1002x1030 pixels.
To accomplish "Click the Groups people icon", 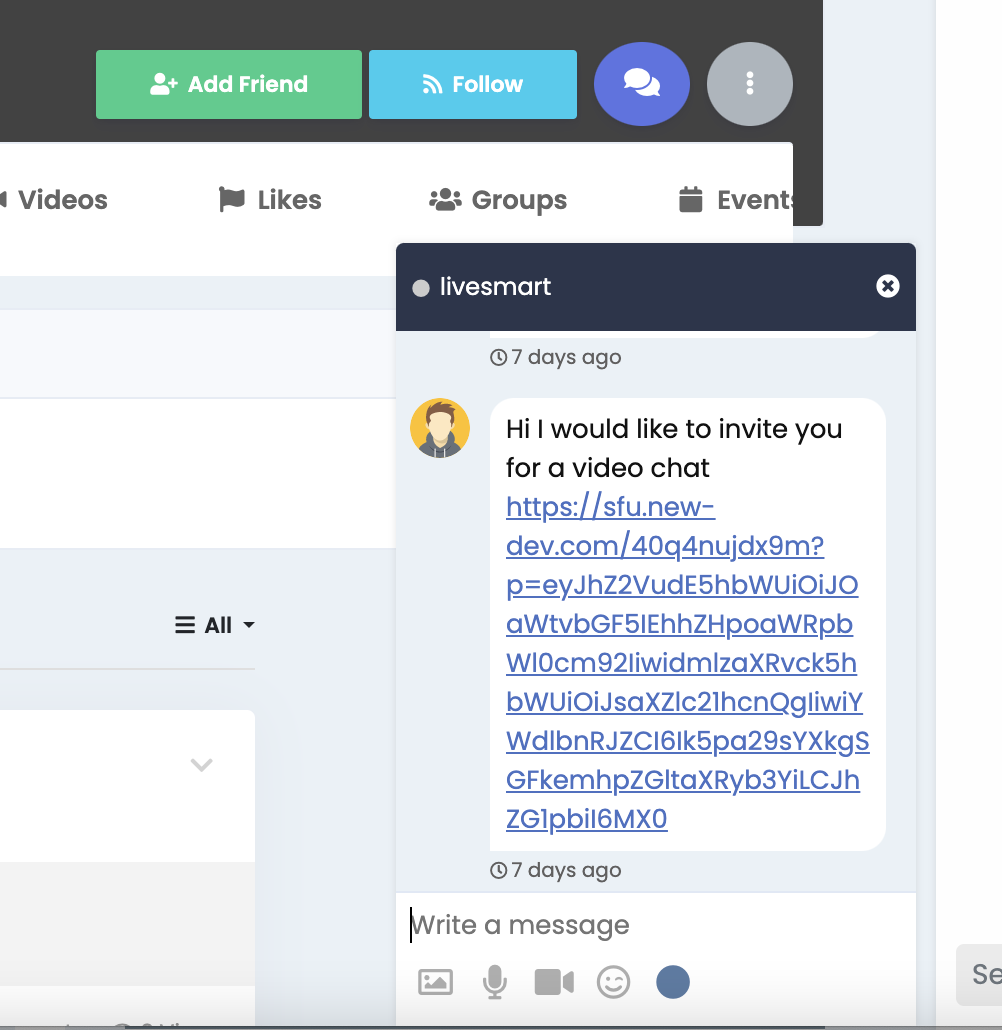I will pyautogui.click(x=443, y=199).
